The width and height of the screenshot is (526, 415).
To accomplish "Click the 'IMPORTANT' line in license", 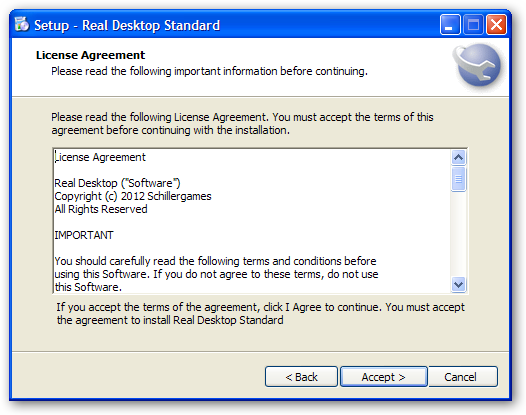I will pyautogui.click(x=84, y=235).
